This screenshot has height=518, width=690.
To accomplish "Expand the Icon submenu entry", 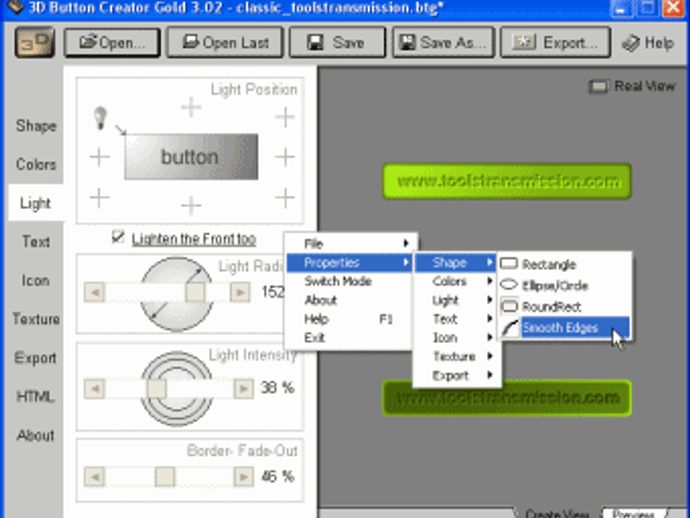I will pyautogui.click(x=457, y=338).
